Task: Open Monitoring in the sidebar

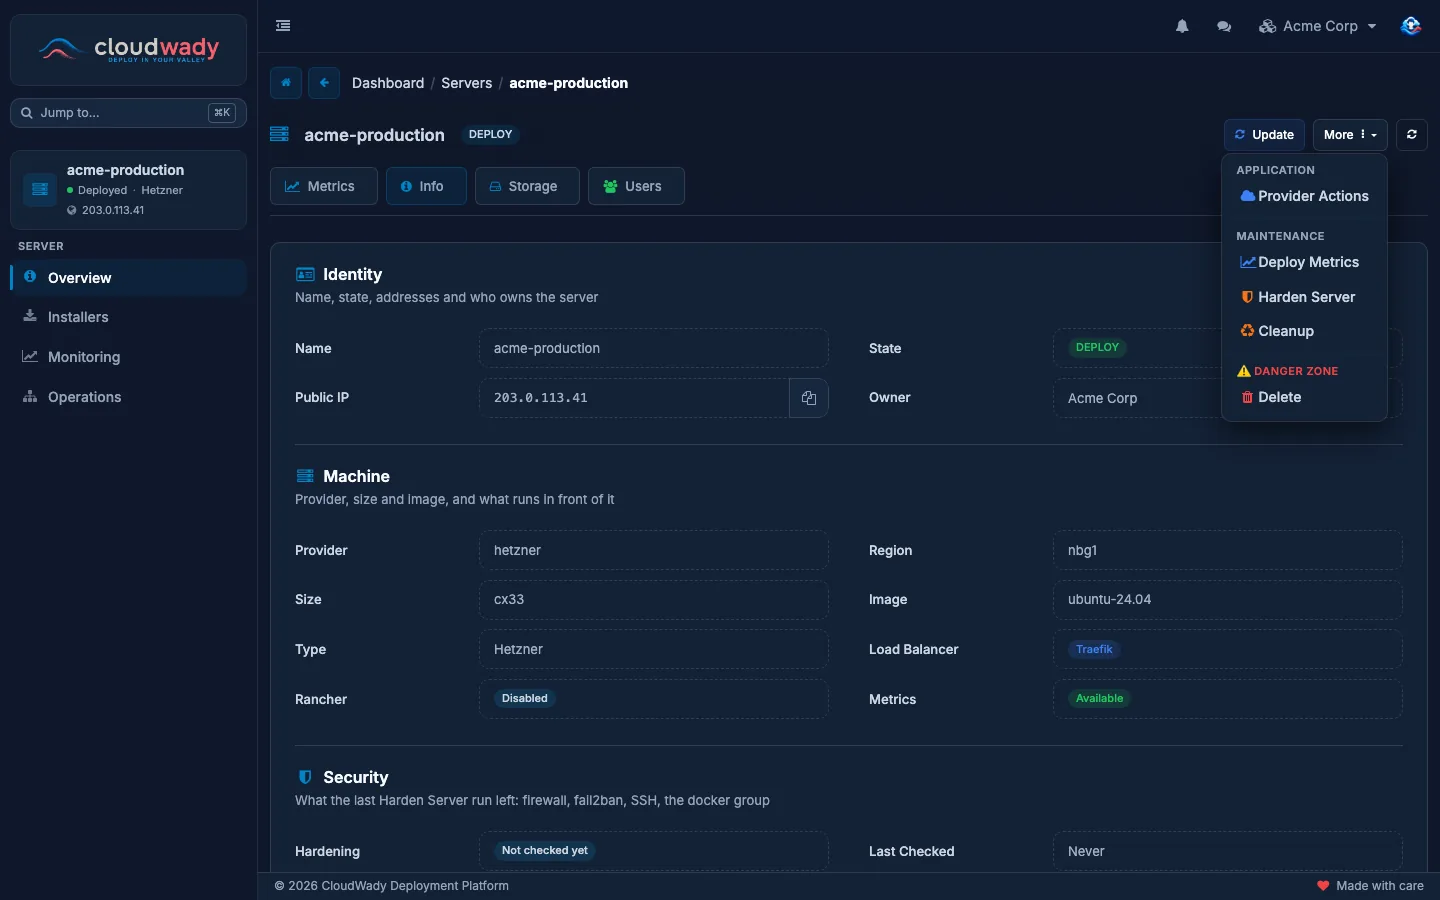Action: pos(128,357)
